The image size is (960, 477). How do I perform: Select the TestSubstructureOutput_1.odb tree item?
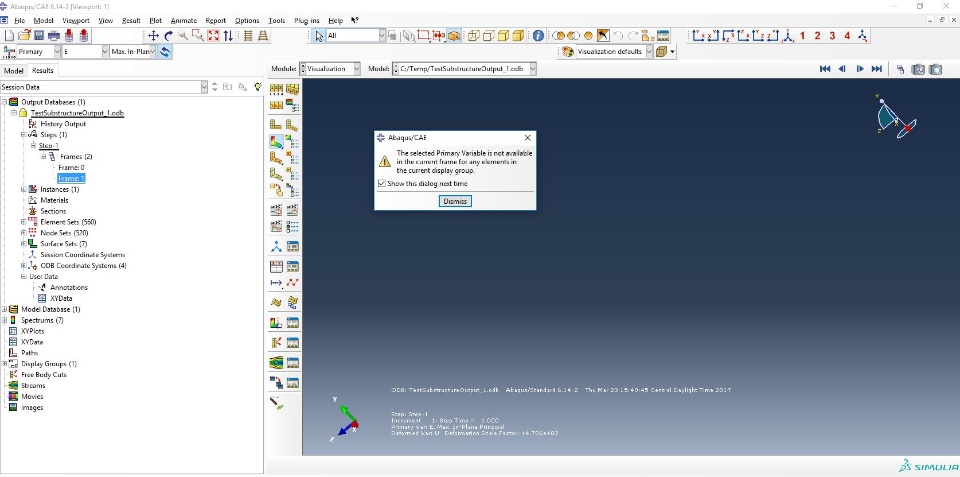pos(77,113)
